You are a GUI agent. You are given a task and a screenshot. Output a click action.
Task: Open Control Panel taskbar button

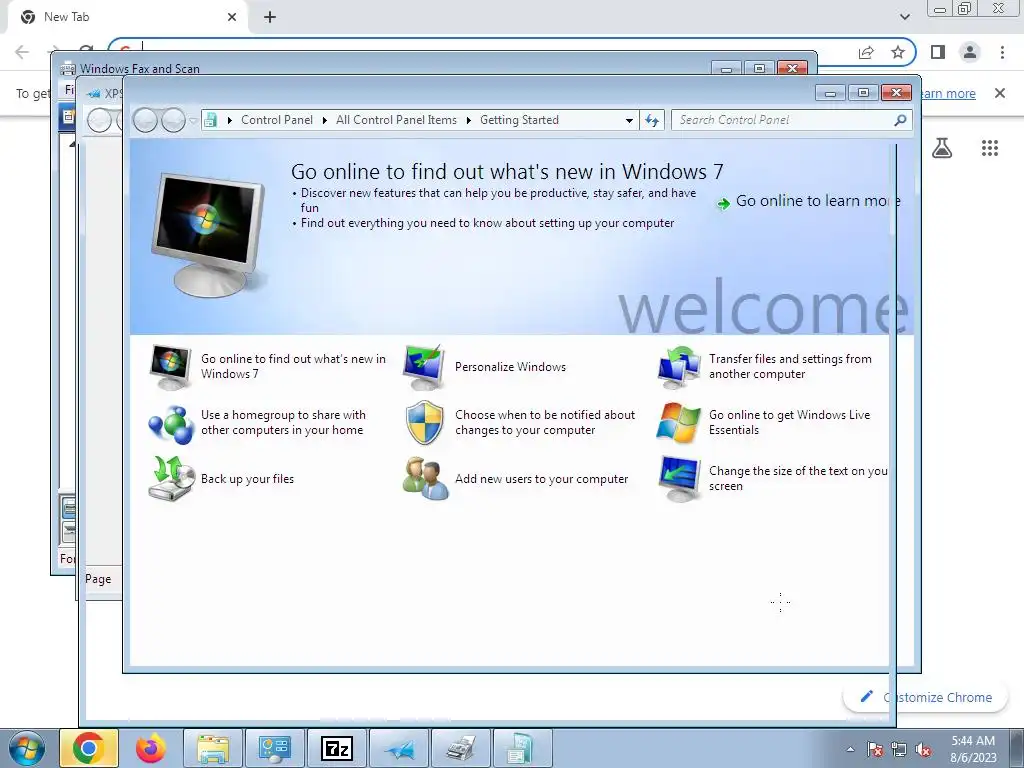[275, 748]
